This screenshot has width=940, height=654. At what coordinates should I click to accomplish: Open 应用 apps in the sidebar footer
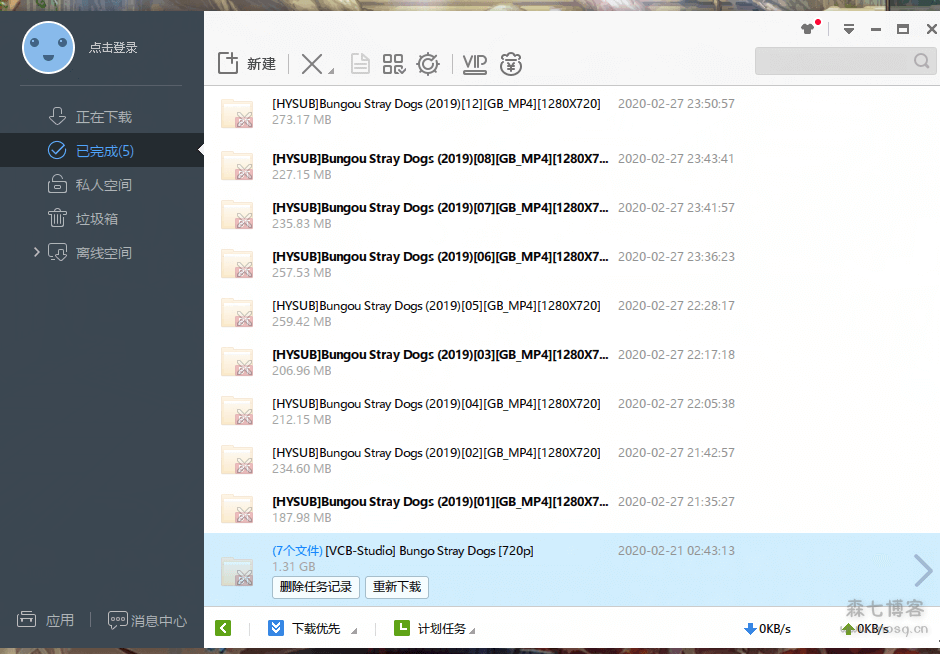[x=47, y=620]
